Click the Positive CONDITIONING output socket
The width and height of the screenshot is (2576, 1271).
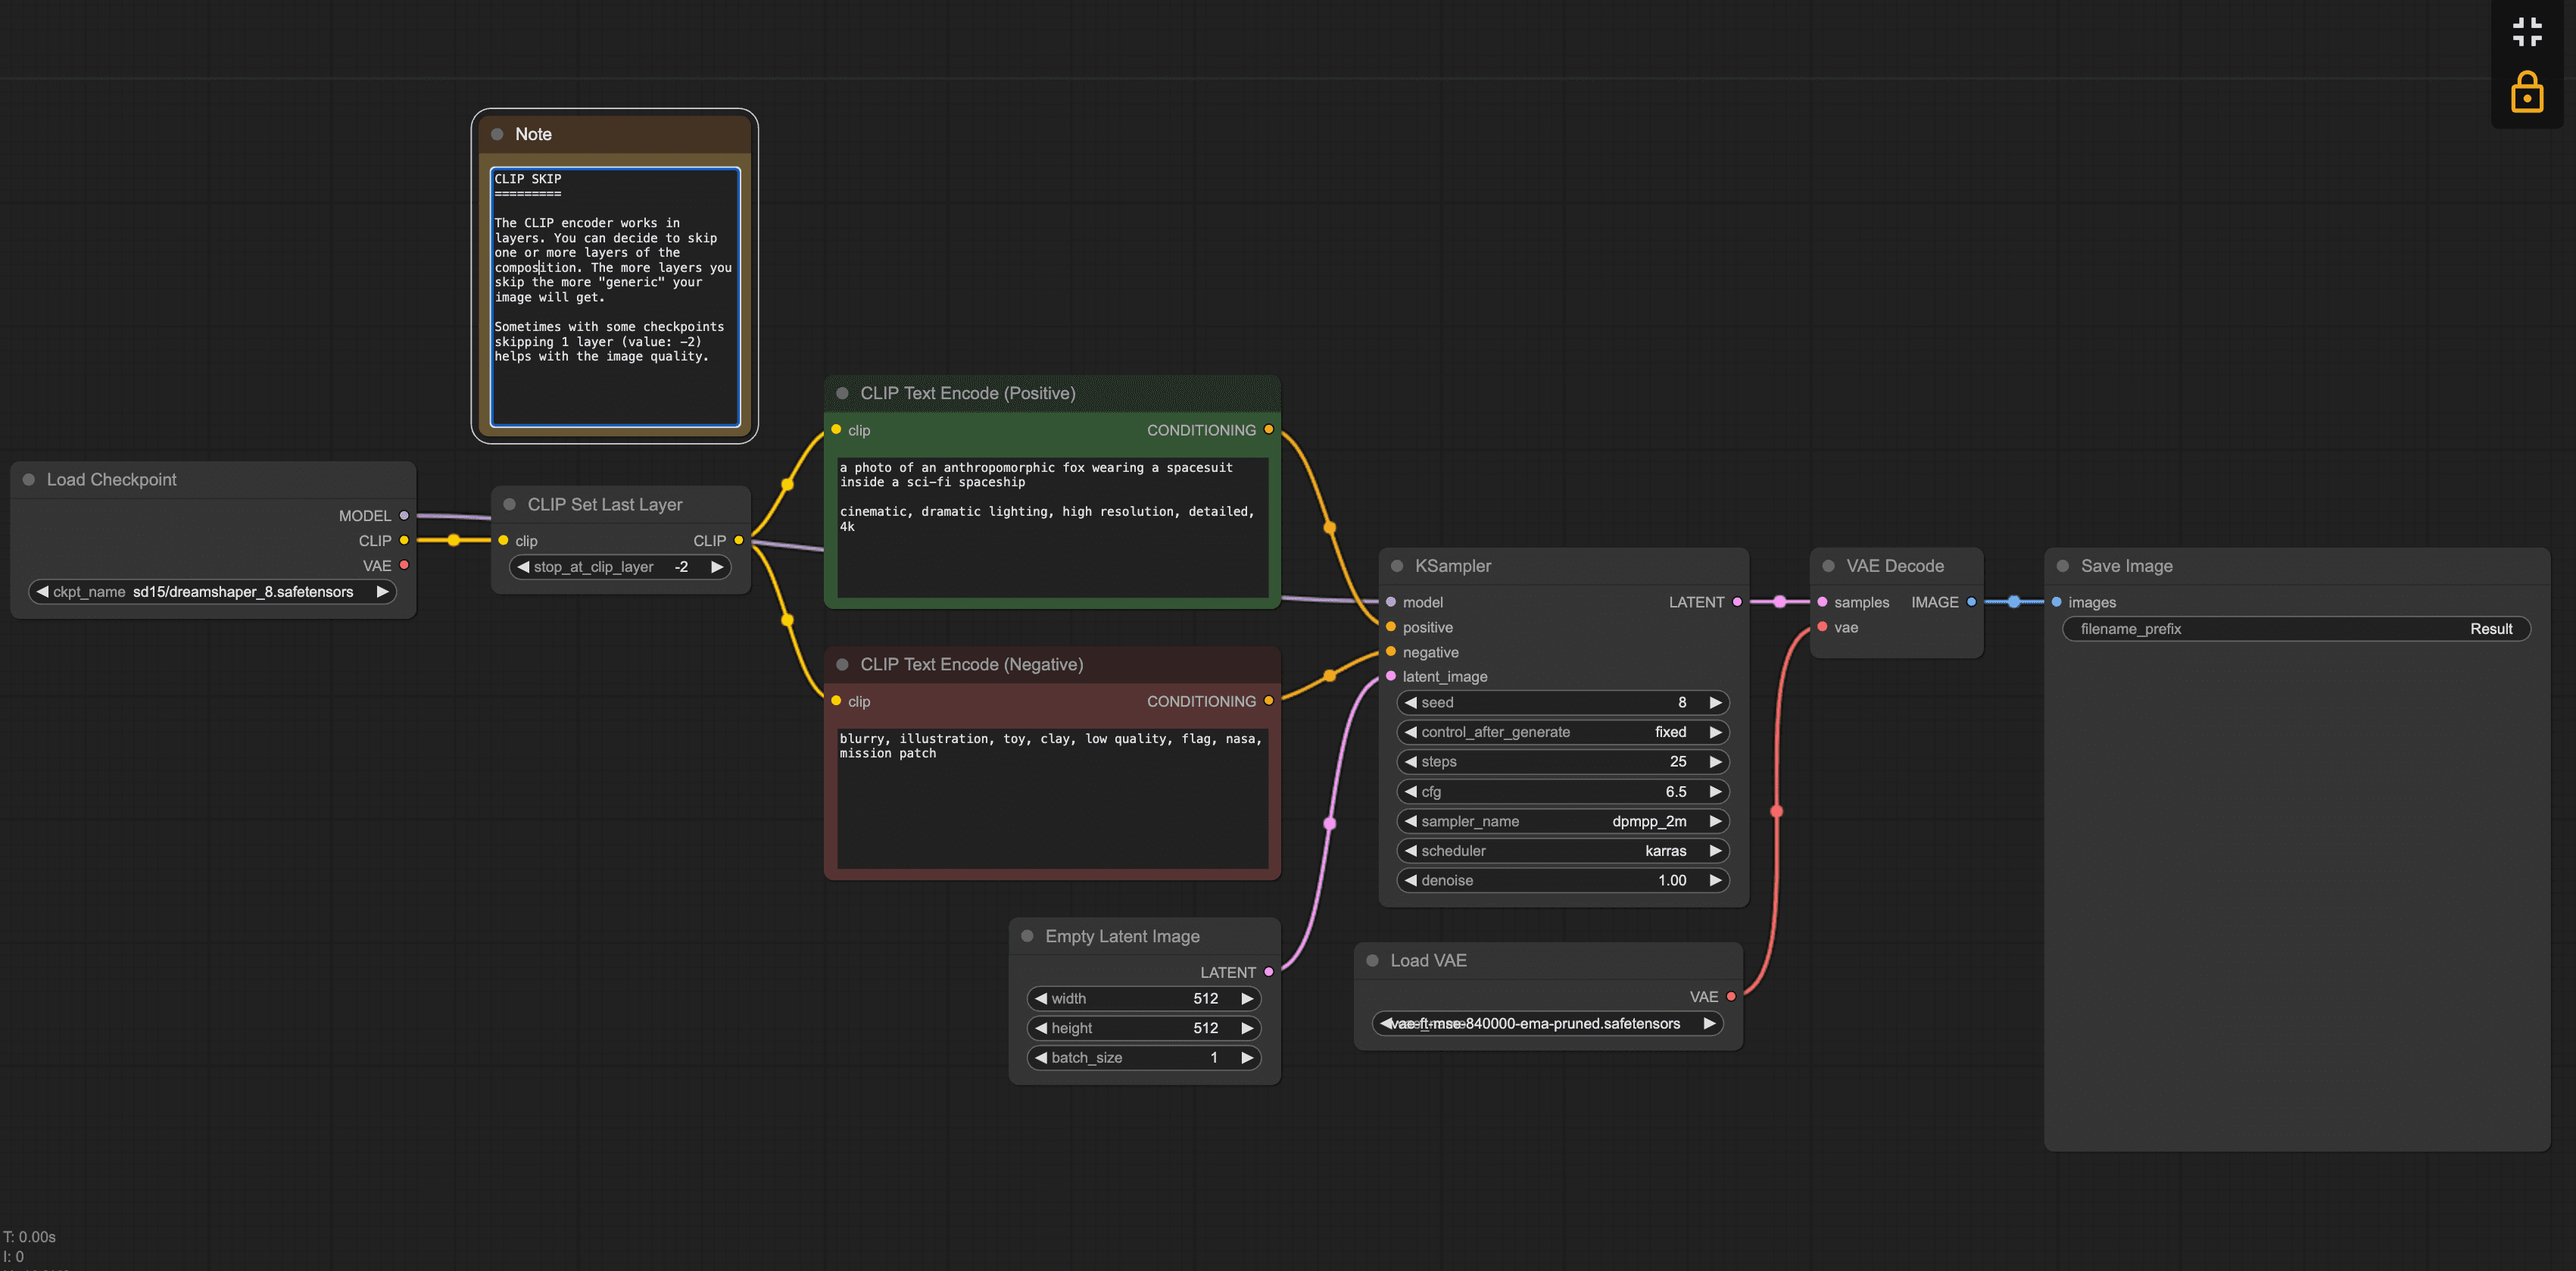click(x=1269, y=430)
